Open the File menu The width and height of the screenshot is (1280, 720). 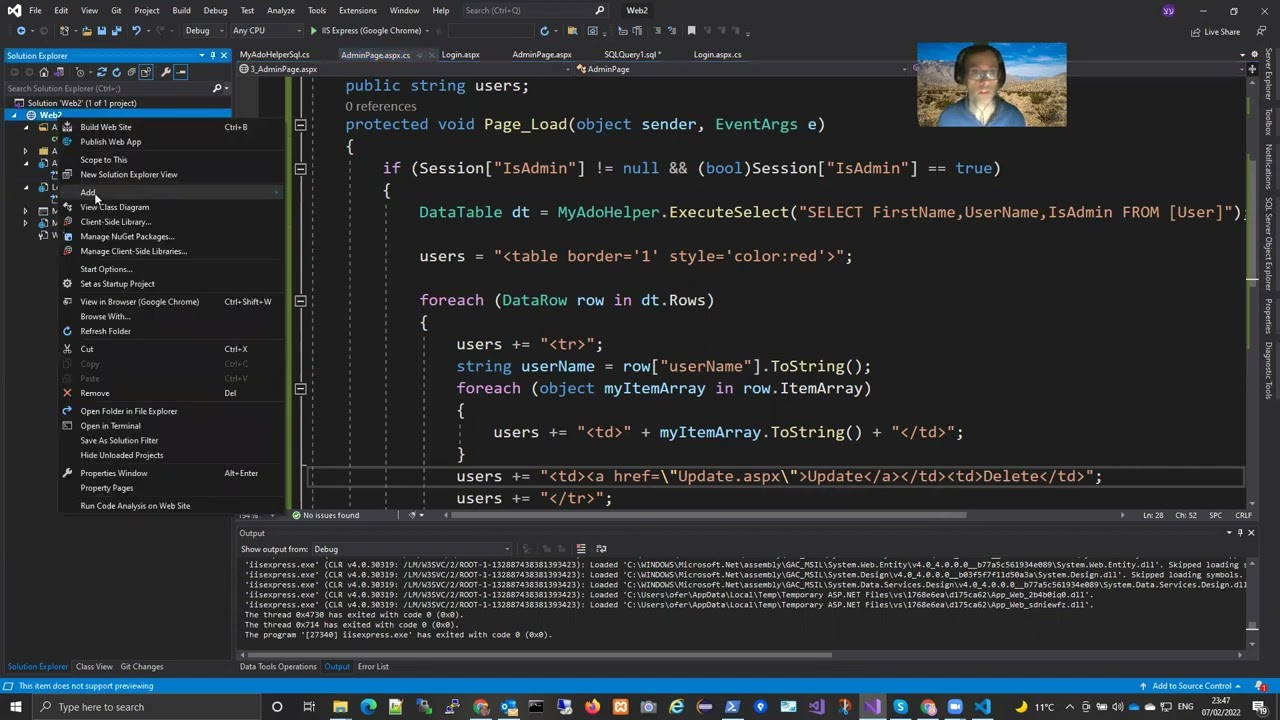click(x=35, y=11)
